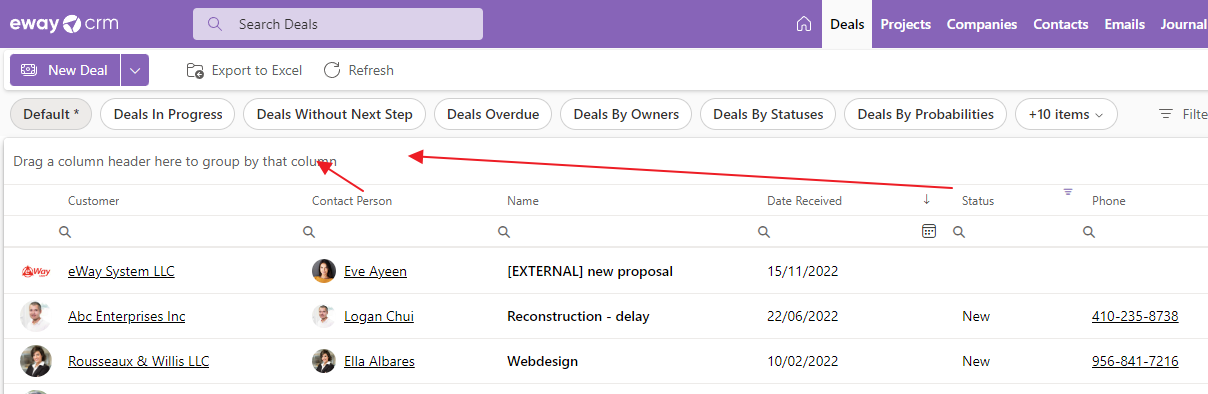Click the eWay System LLC company logo
The width and height of the screenshot is (1208, 394).
coord(36,271)
